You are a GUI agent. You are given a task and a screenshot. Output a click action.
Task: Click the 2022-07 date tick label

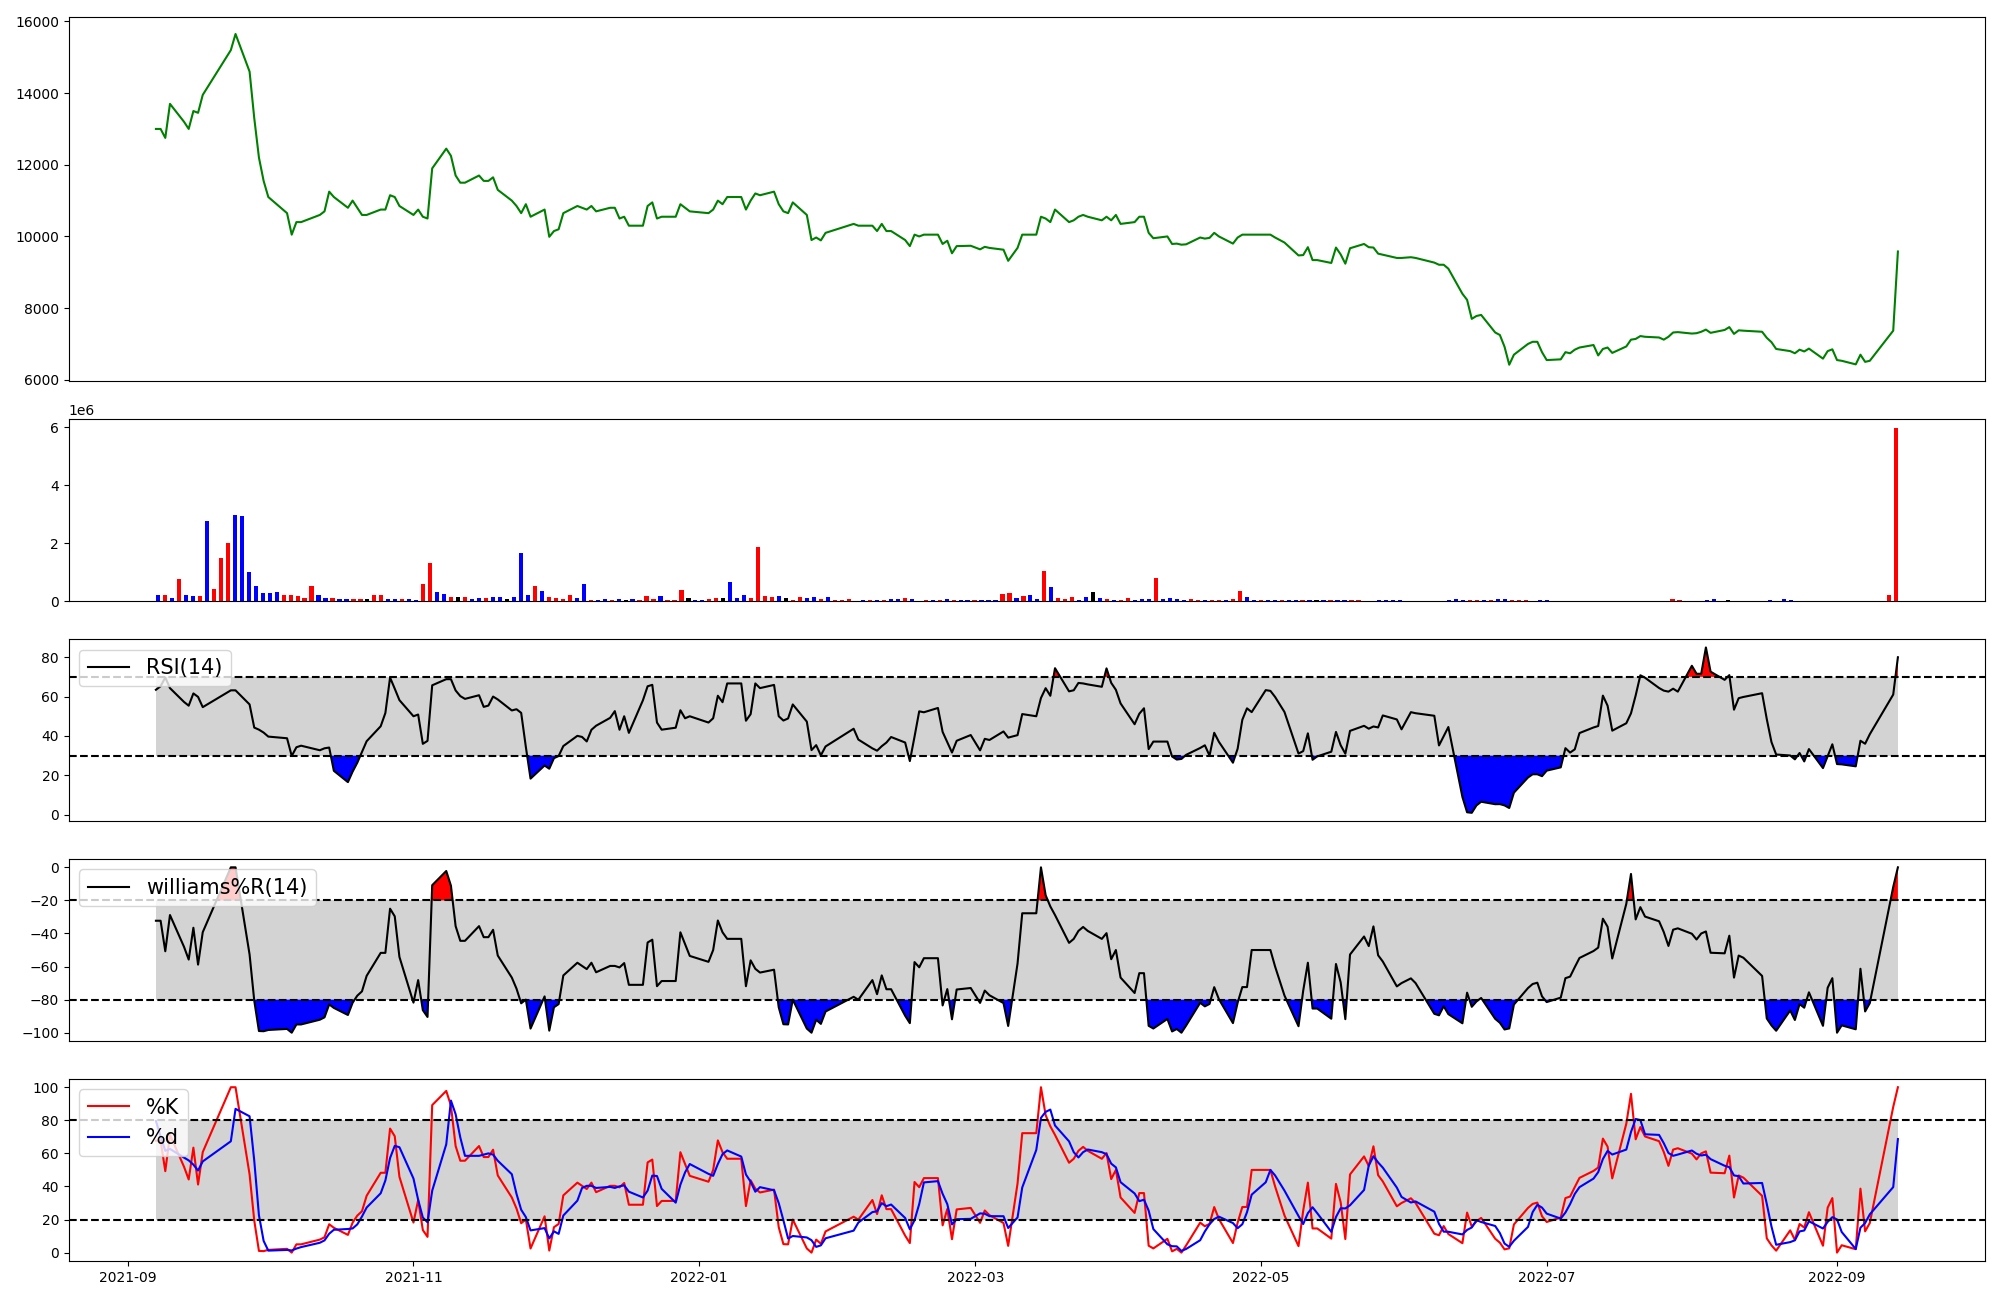tap(1546, 1277)
